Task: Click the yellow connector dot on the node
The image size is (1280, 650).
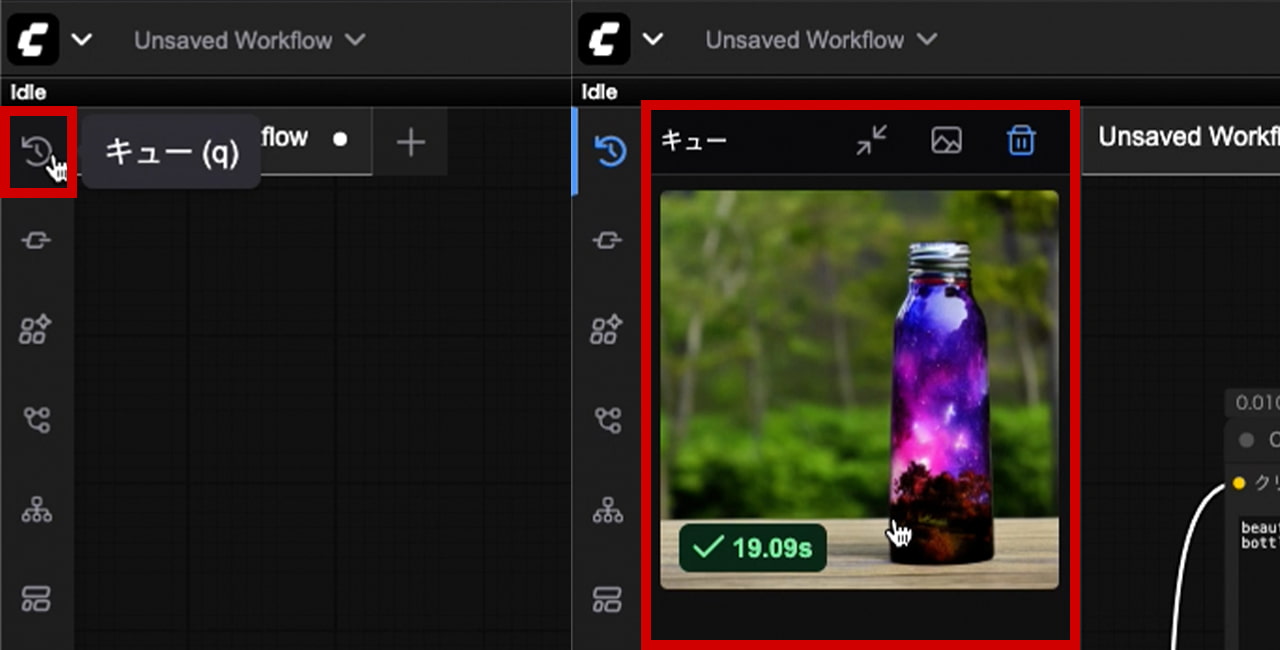Action: point(1239,483)
